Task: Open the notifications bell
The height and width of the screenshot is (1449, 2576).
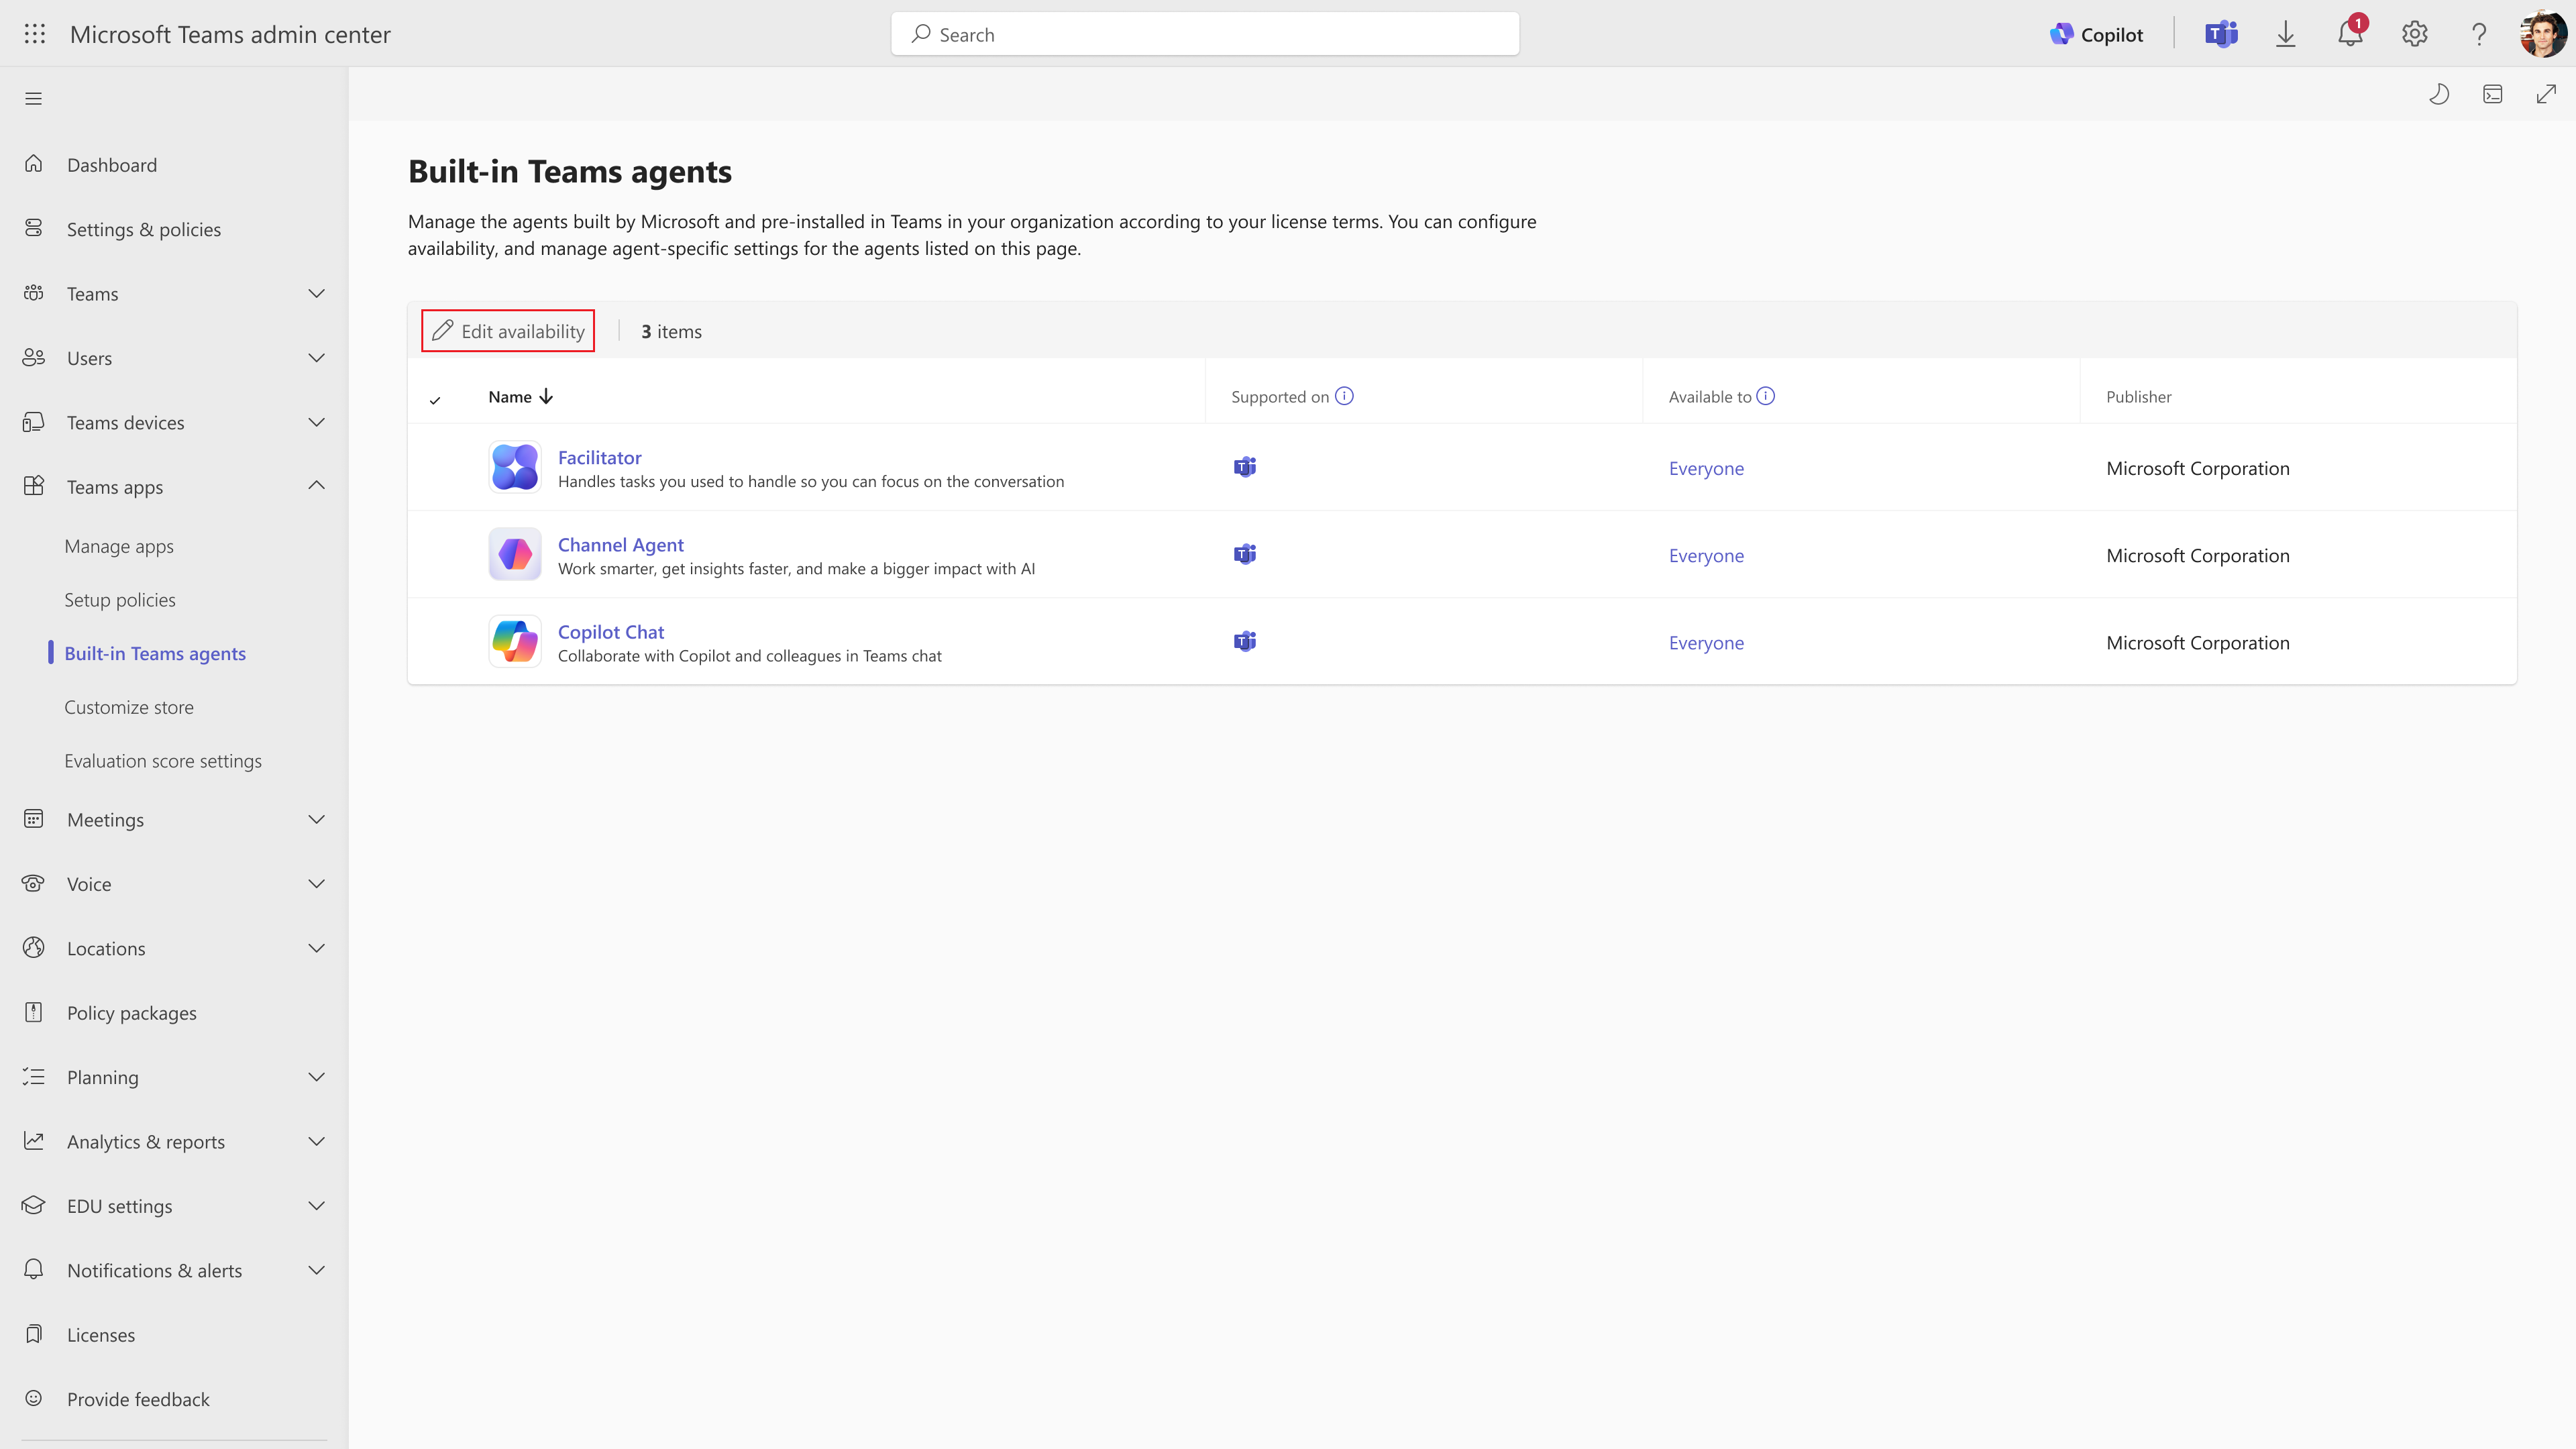Action: [2350, 34]
